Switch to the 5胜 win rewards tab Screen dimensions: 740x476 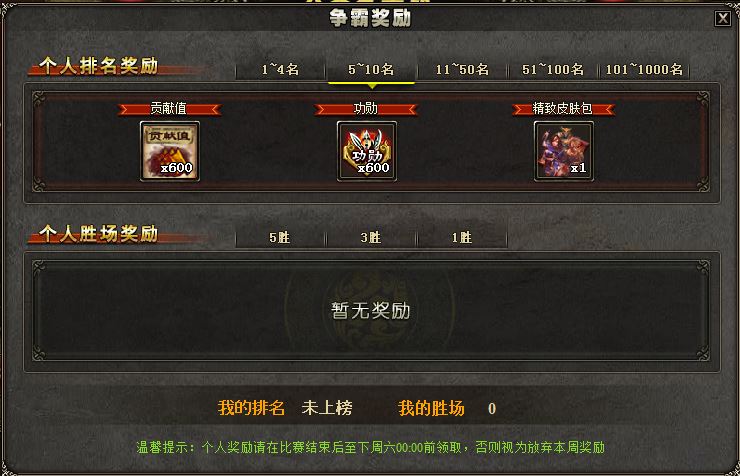[280, 238]
